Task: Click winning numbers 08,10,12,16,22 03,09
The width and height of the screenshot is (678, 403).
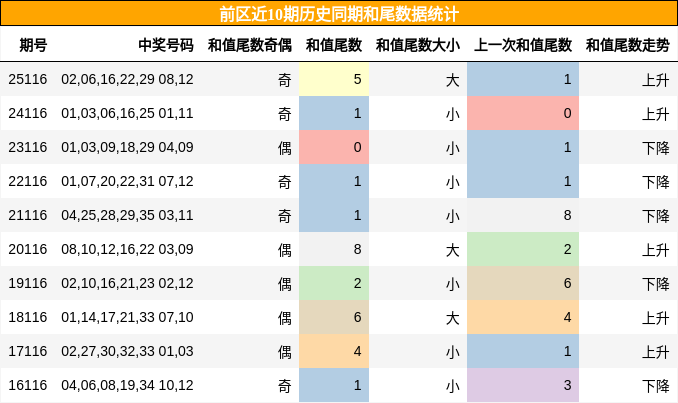Action: click(x=127, y=249)
